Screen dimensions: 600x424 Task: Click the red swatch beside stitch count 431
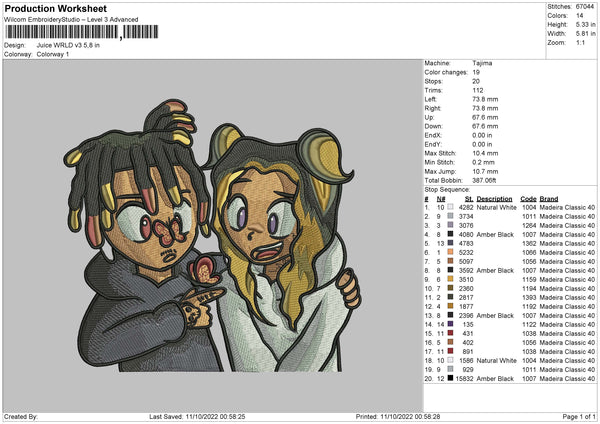pyautogui.click(x=450, y=333)
